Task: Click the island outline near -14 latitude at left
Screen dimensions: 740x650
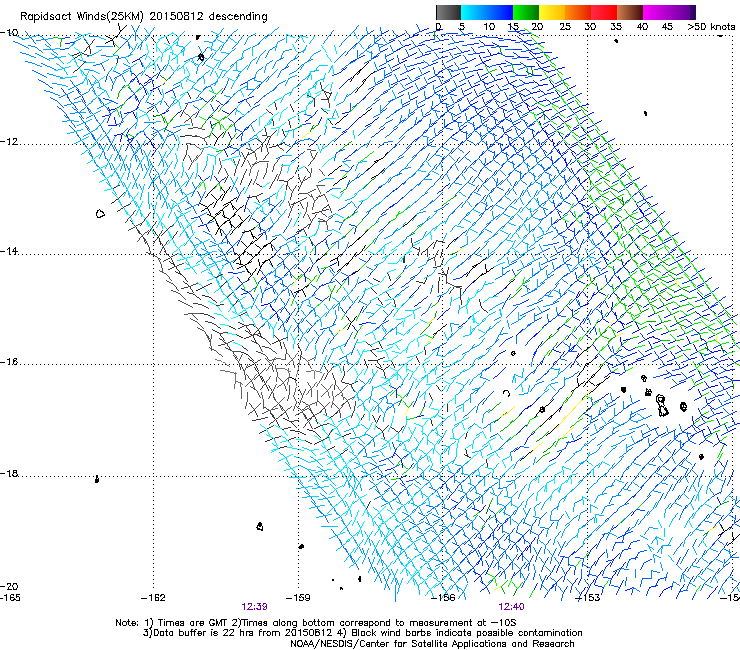Action: click(x=100, y=214)
